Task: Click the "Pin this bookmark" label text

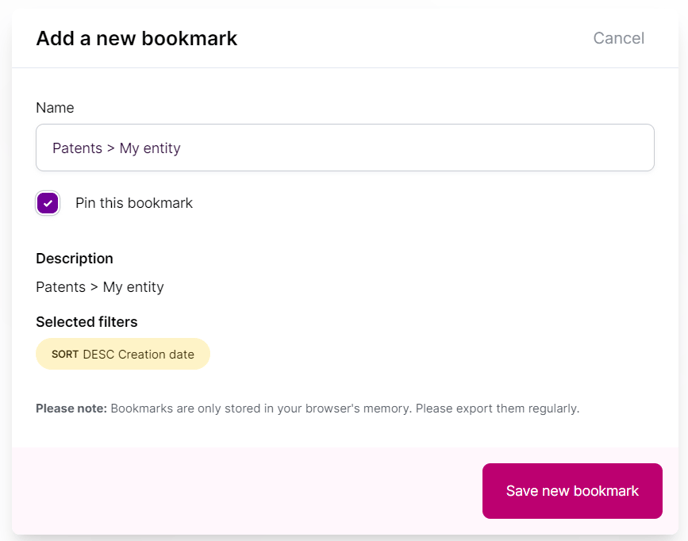Action: [x=134, y=203]
